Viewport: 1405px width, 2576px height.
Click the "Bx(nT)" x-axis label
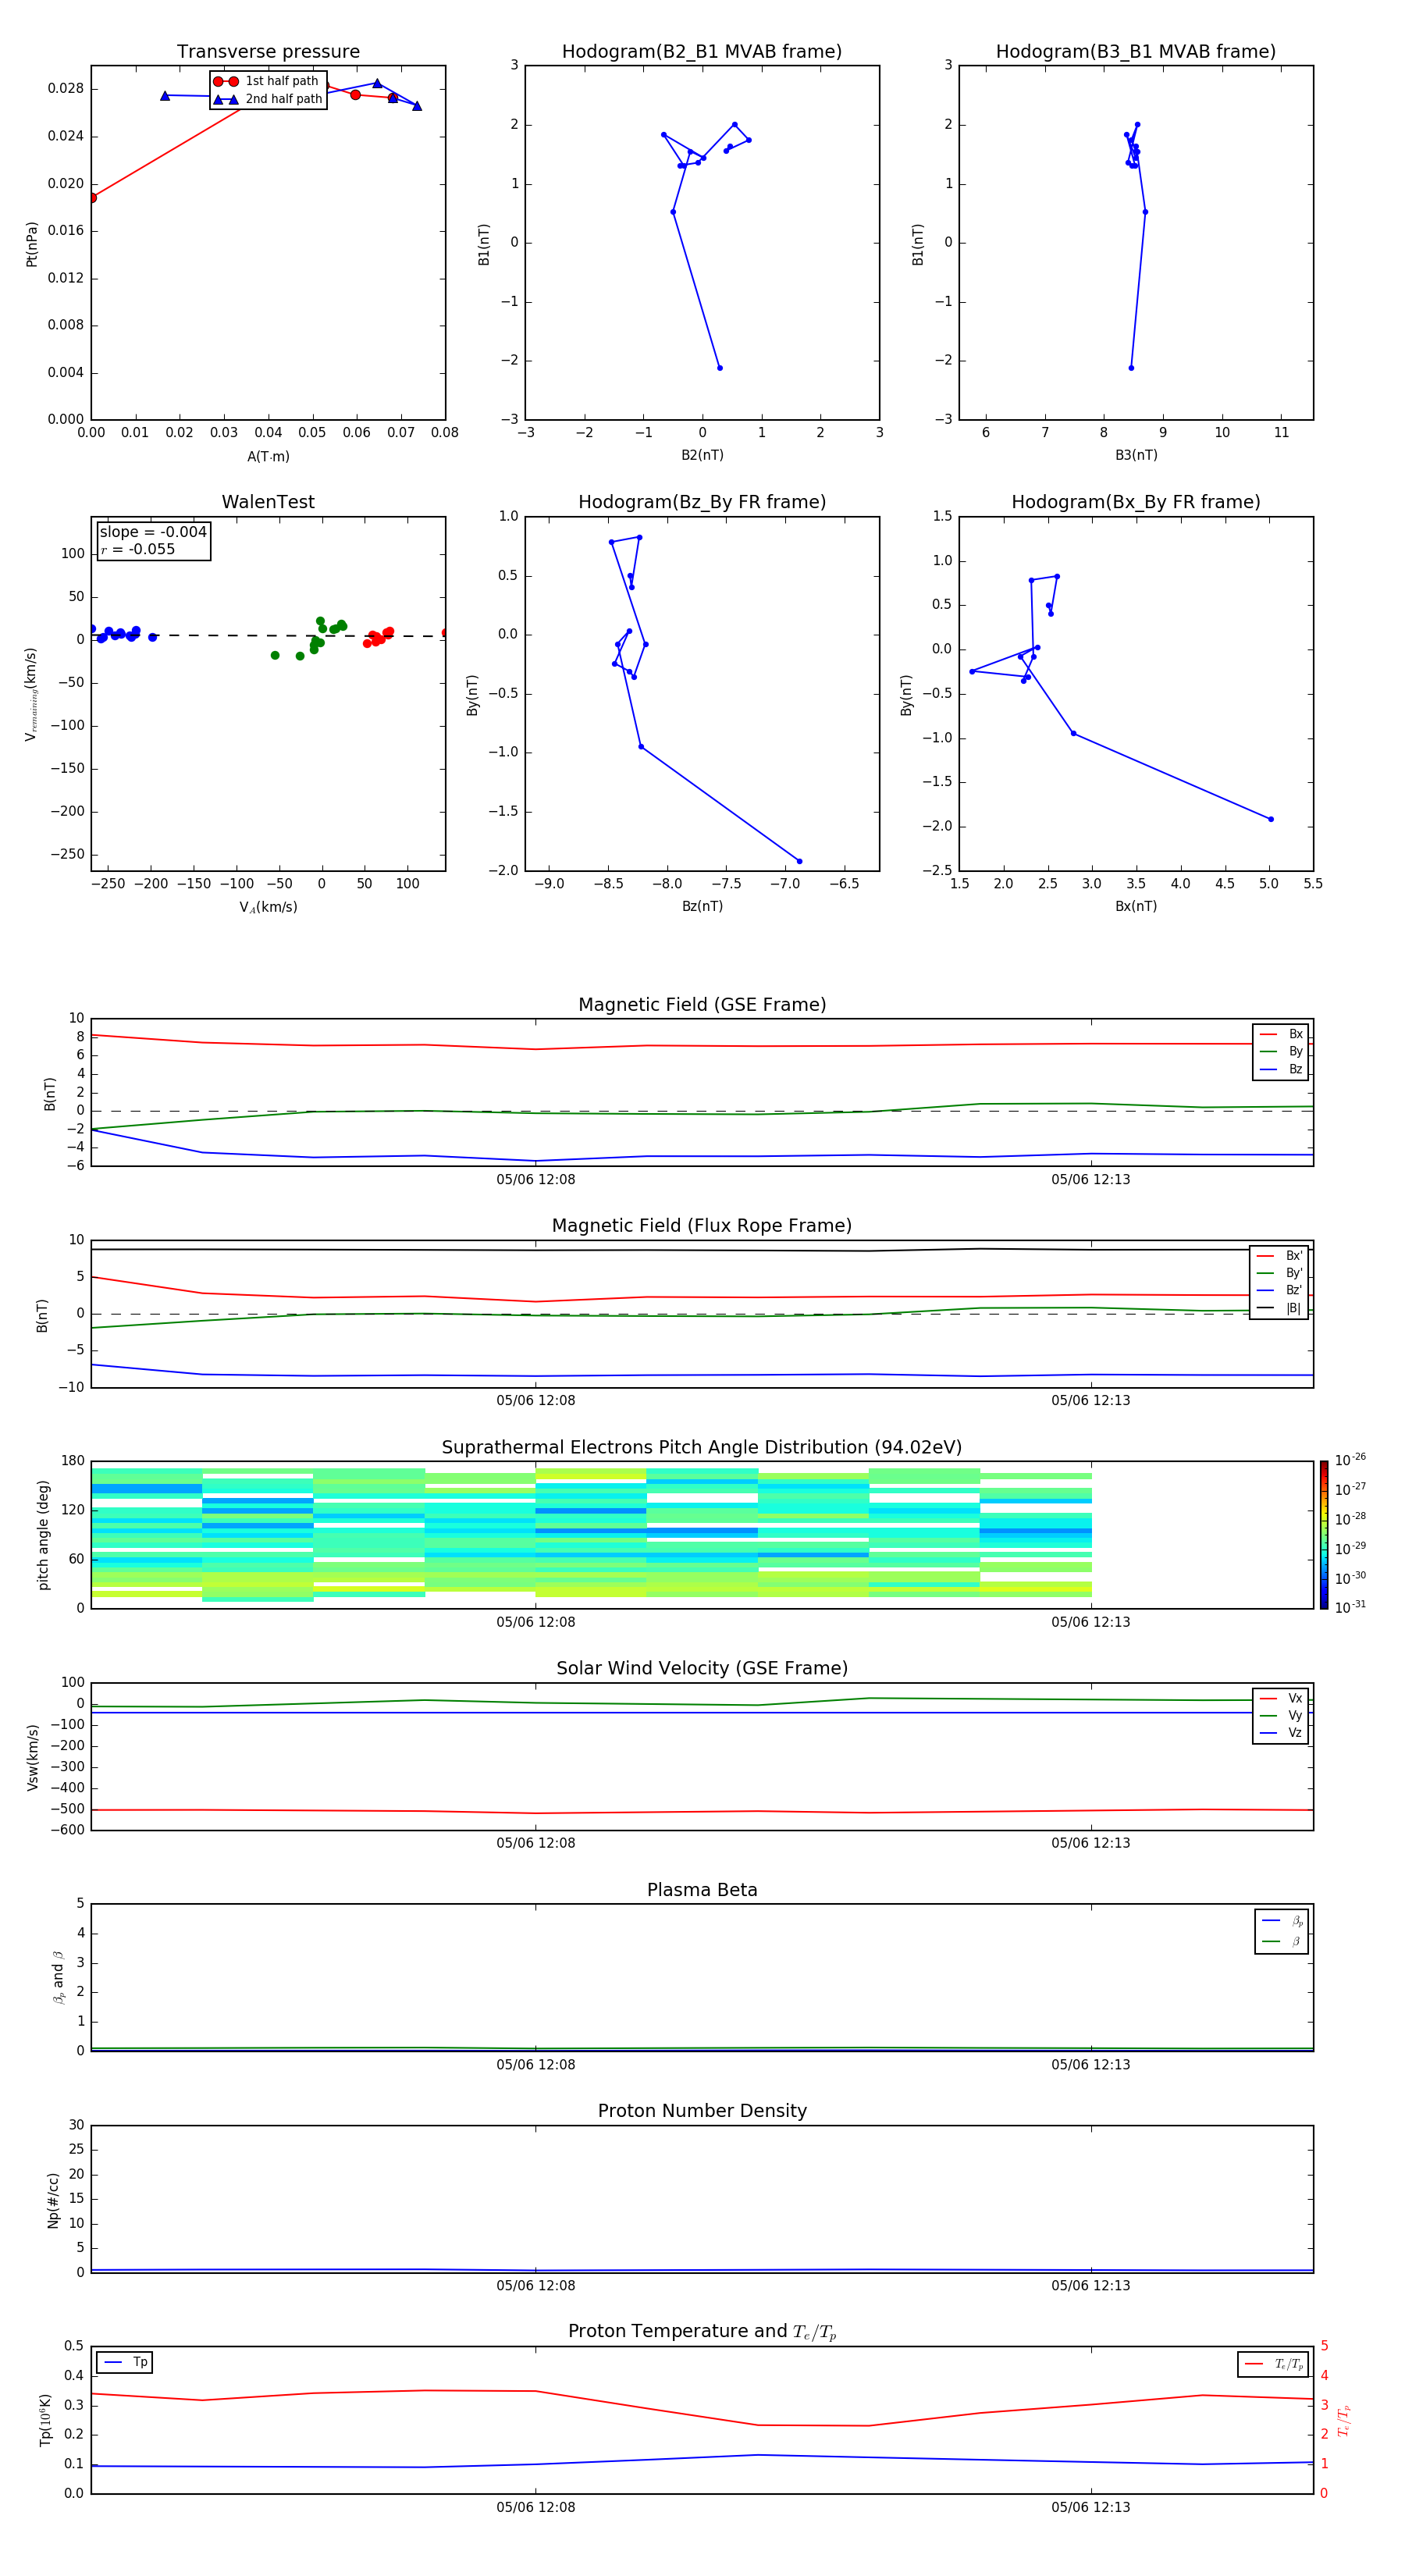click(1136, 906)
